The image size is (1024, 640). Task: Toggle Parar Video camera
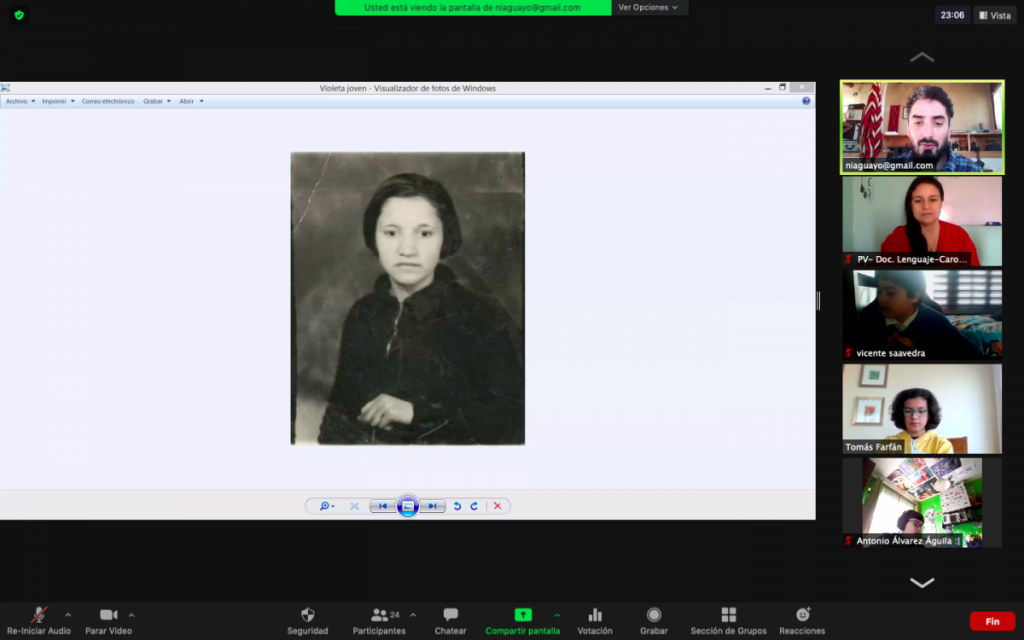tap(108, 615)
